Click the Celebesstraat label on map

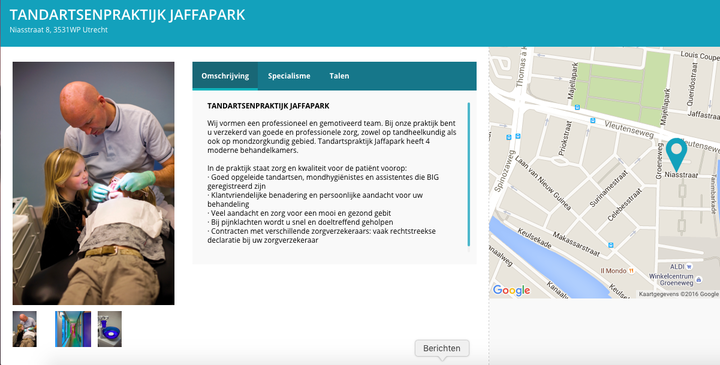pos(625,204)
